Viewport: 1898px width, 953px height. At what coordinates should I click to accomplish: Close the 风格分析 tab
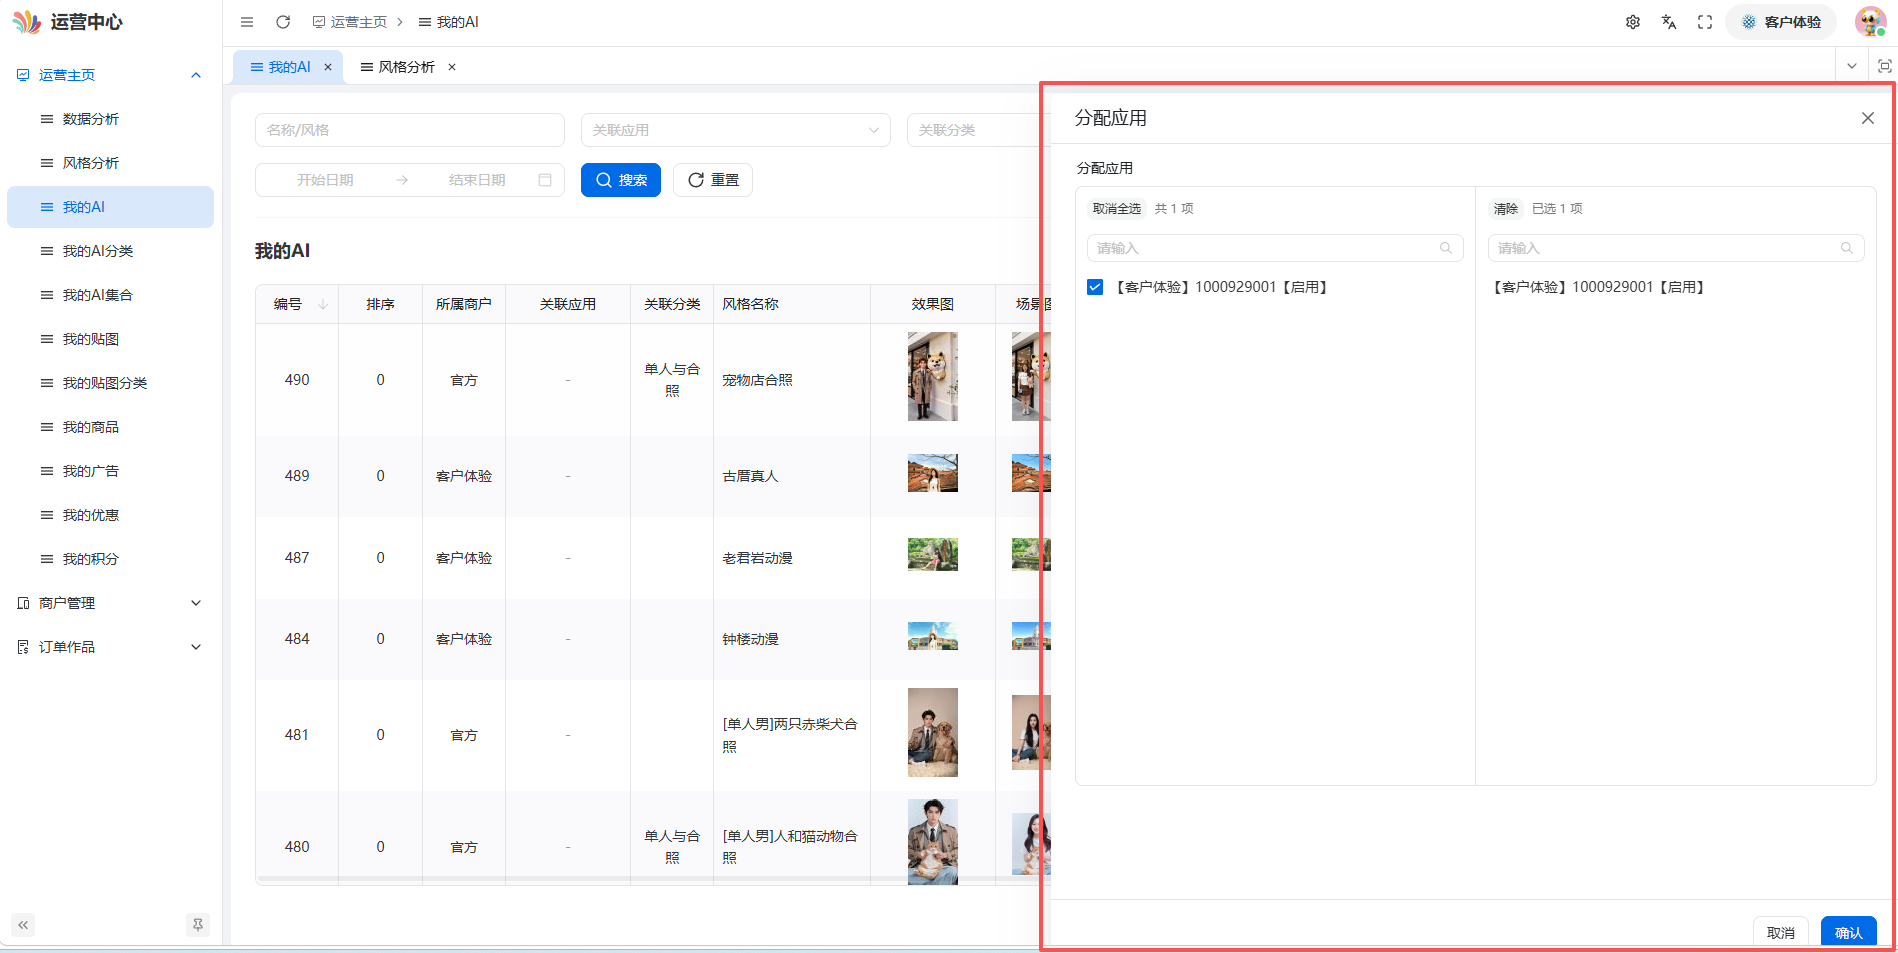pyautogui.click(x=452, y=67)
